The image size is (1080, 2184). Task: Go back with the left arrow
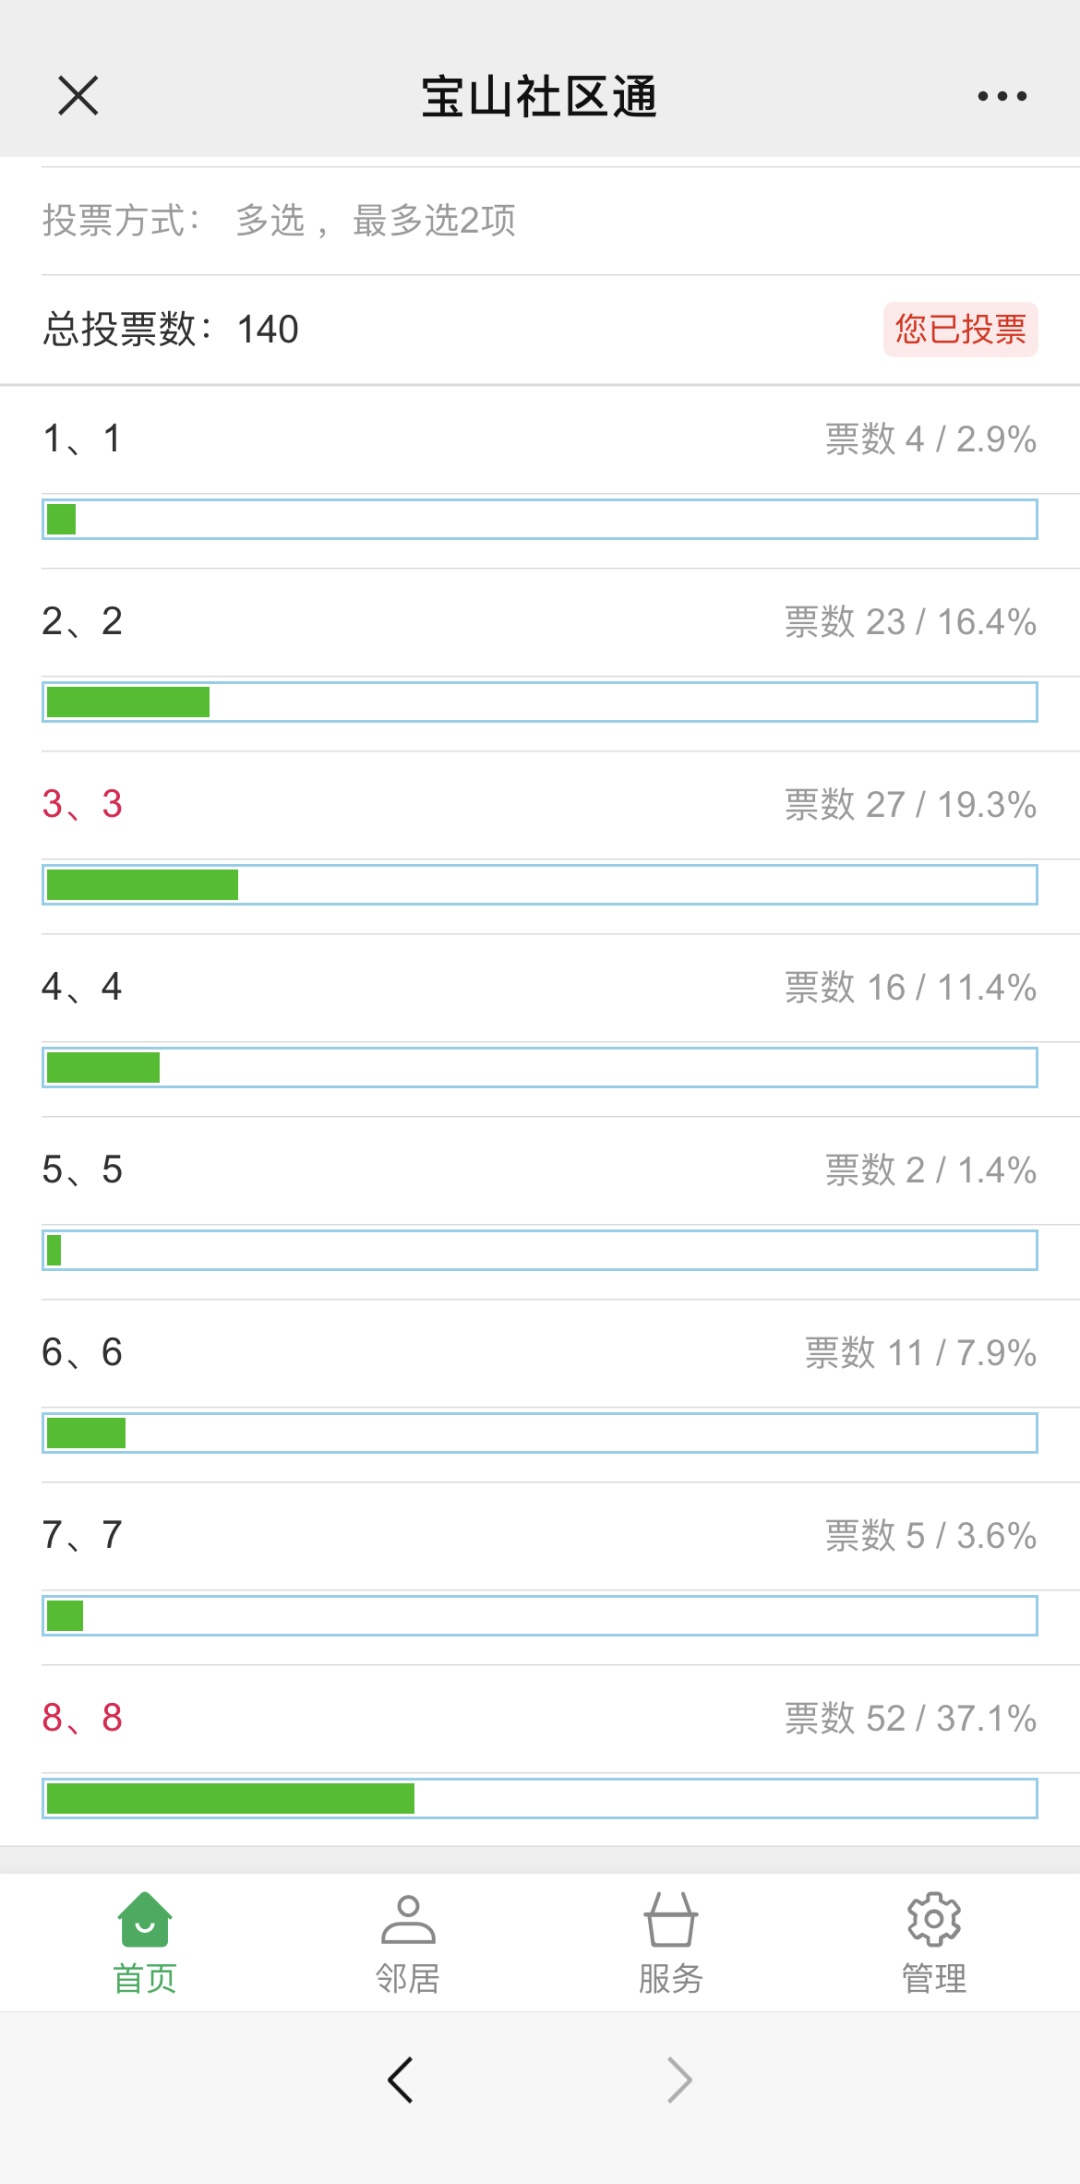(x=400, y=2080)
